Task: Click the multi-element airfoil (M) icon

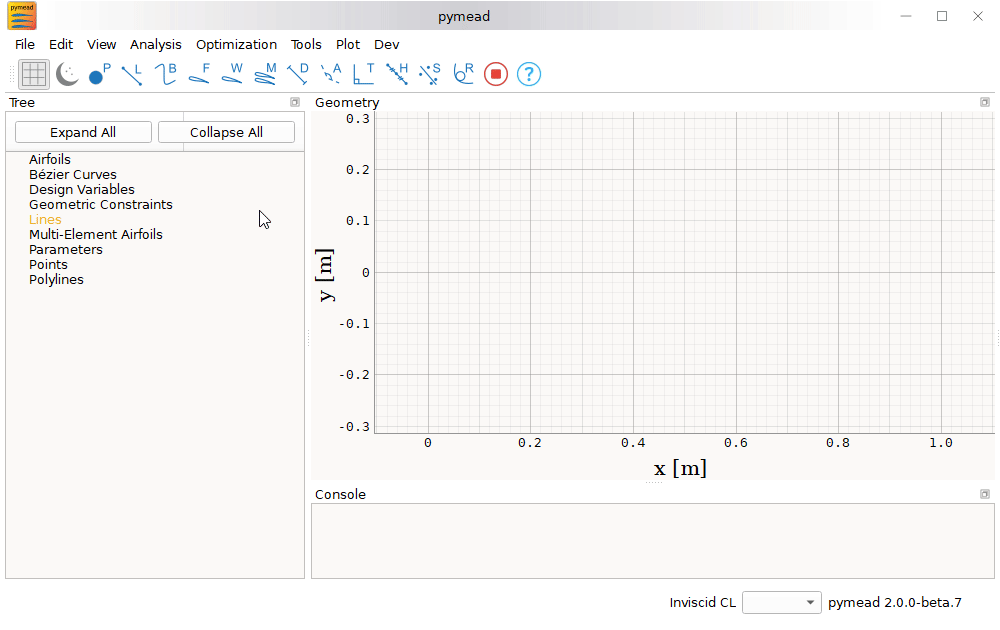Action: point(265,74)
